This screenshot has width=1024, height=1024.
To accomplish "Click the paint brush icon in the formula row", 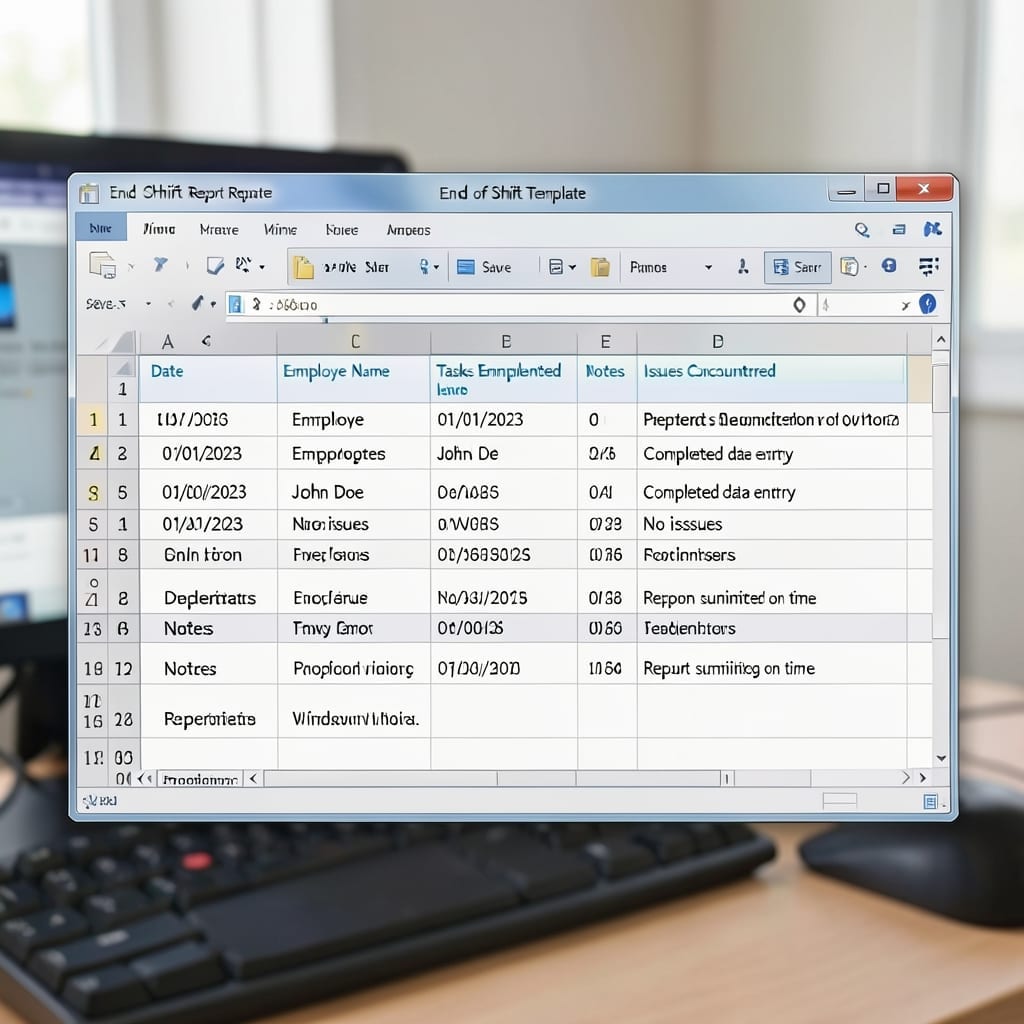I will 198,303.
